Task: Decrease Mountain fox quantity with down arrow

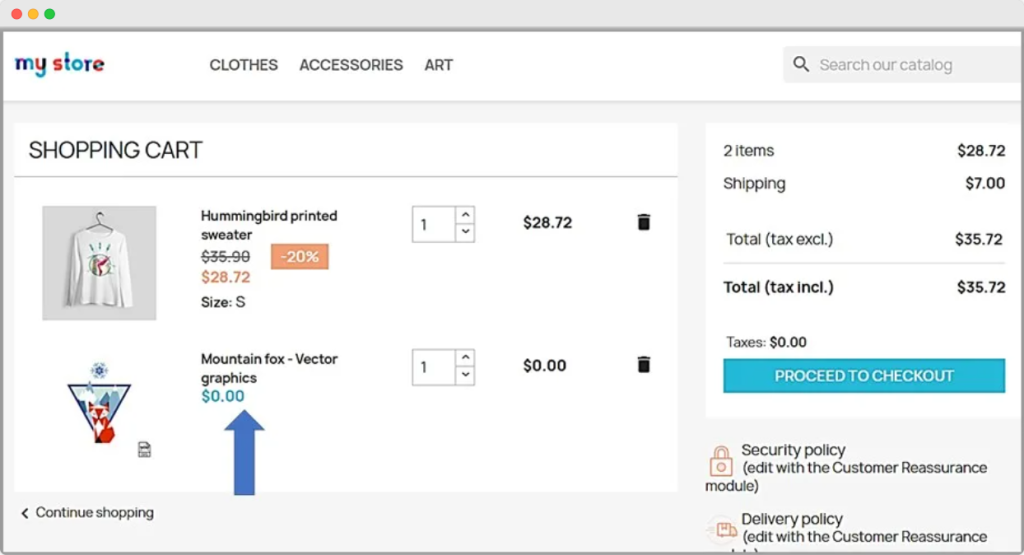Action: [x=465, y=376]
